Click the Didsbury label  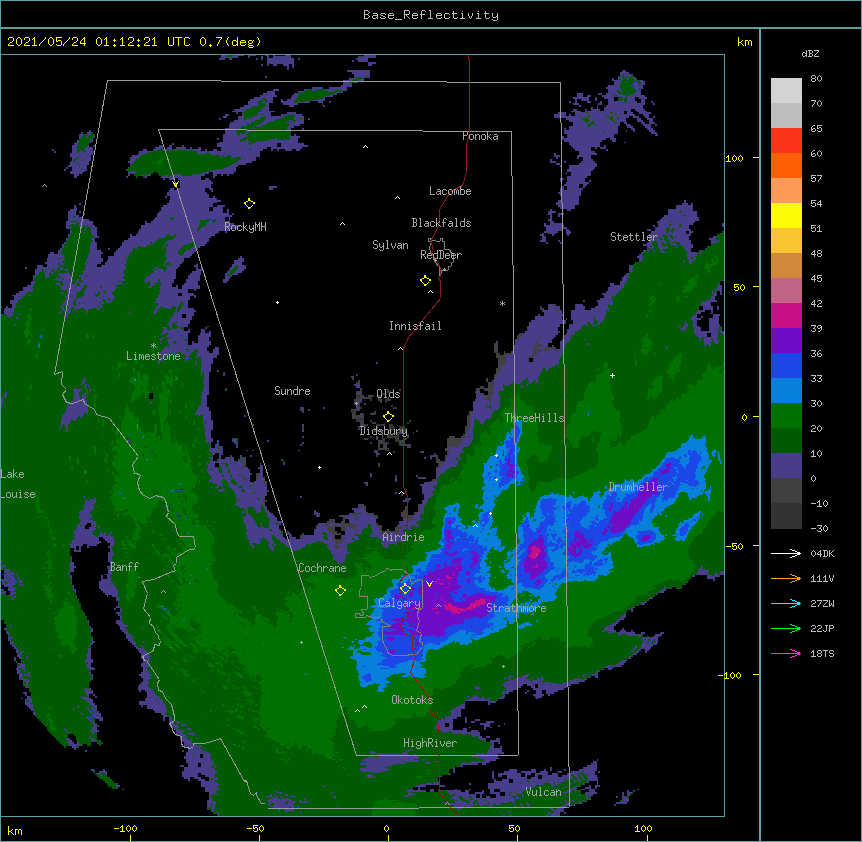383,431
